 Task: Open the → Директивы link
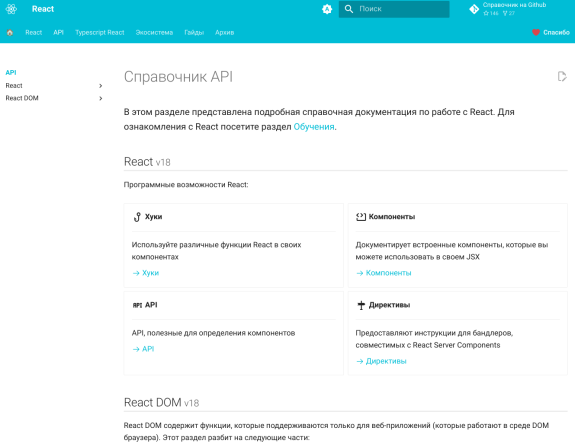click(381, 361)
